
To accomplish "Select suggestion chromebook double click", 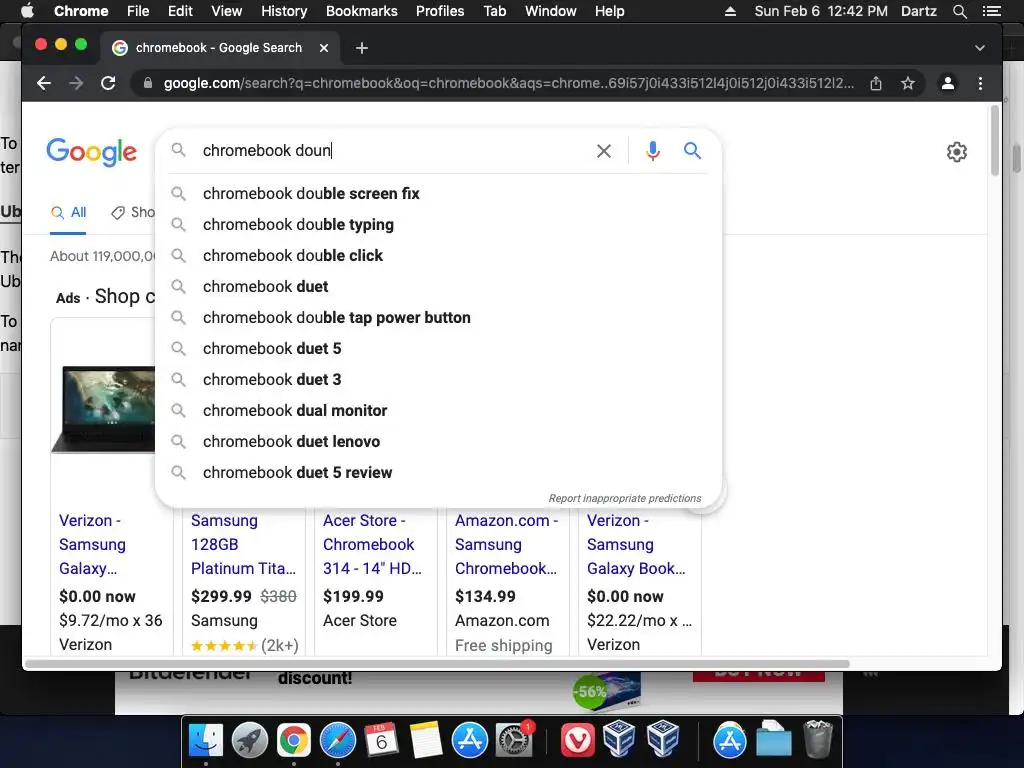I will pos(438,255).
